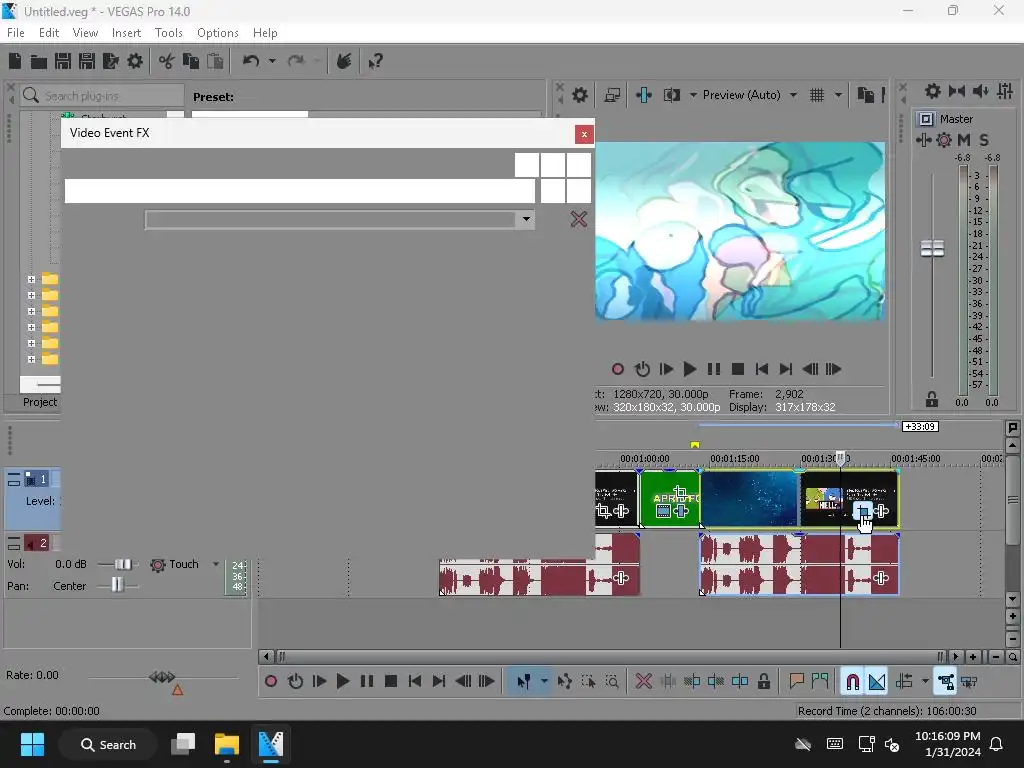Image resolution: width=1024 pixels, height=768 pixels.
Task: Open Auto Ripple mode dropdown arrow
Action: [x=925, y=682]
